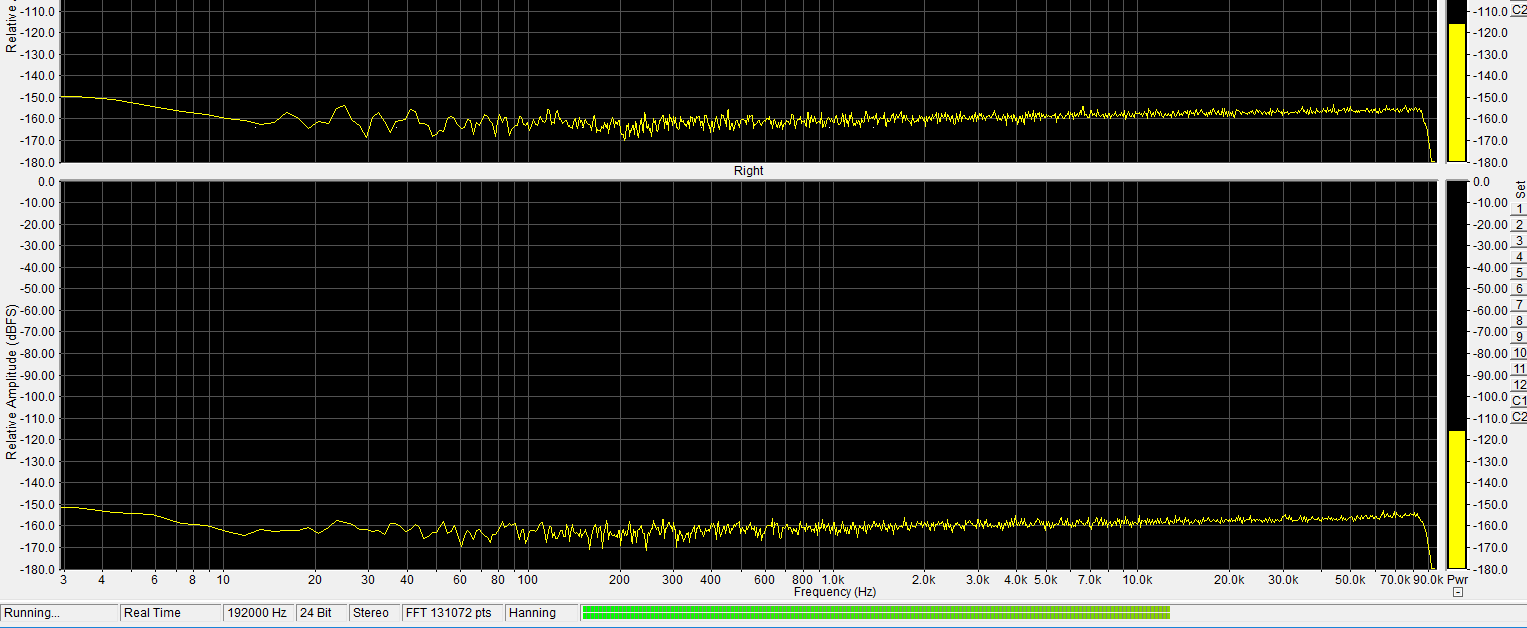Collapse the Pwr meter with the minus icon
The width and height of the screenshot is (1527, 628).
(x=1457, y=593)
